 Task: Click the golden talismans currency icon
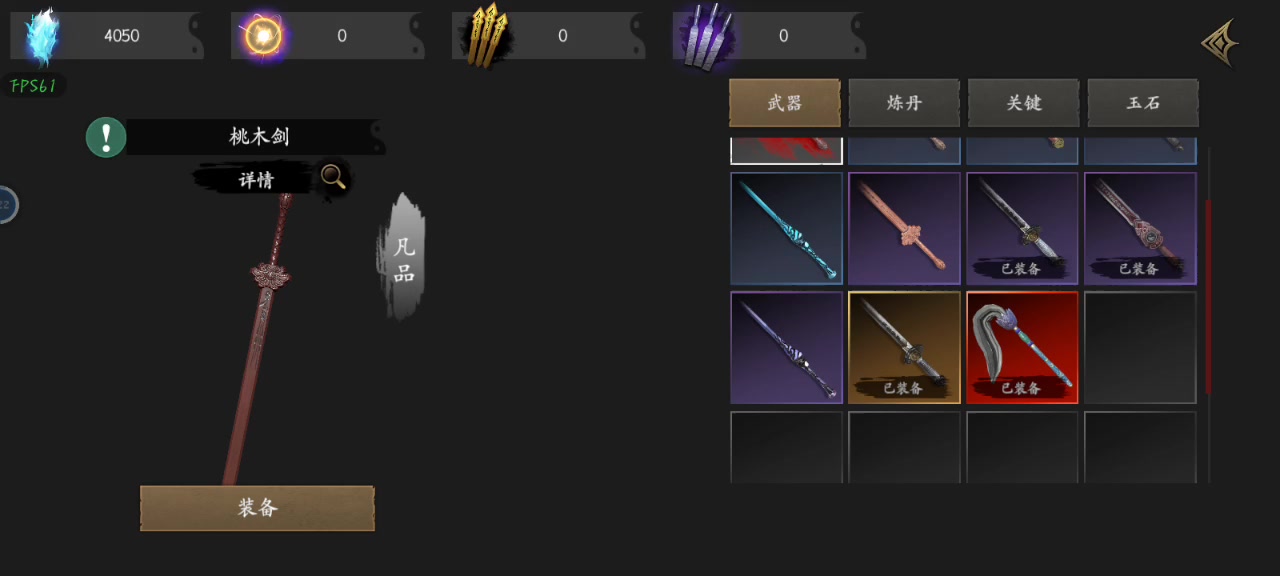point(487,37)
